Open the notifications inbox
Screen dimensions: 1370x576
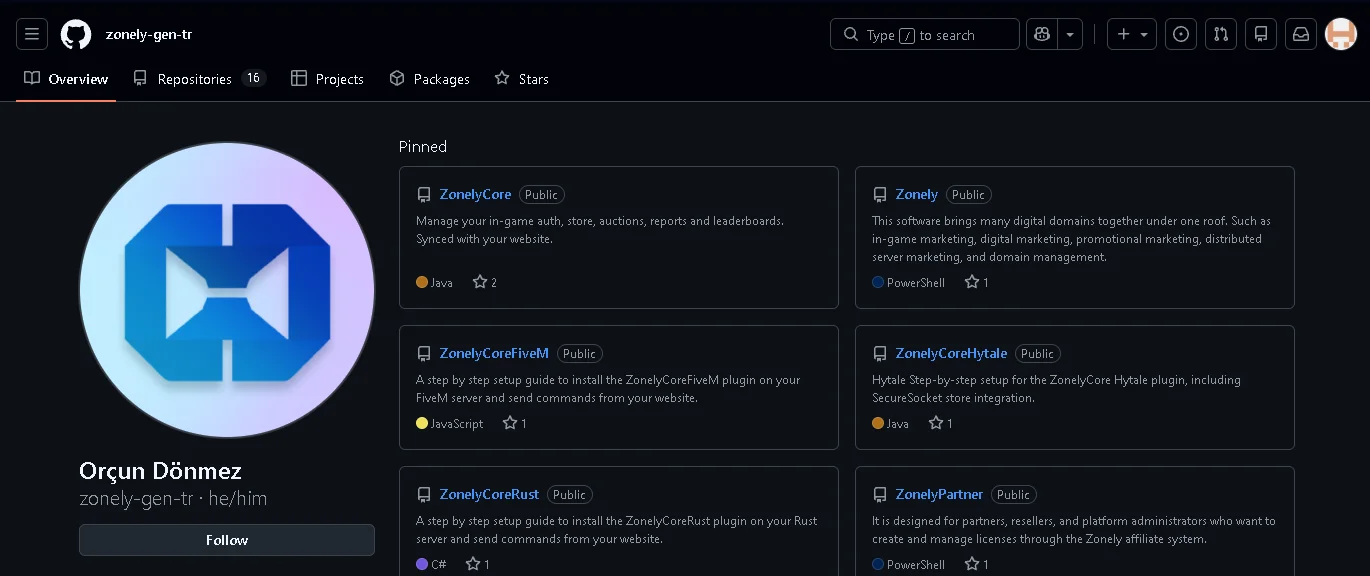[x=1301, y=34]
